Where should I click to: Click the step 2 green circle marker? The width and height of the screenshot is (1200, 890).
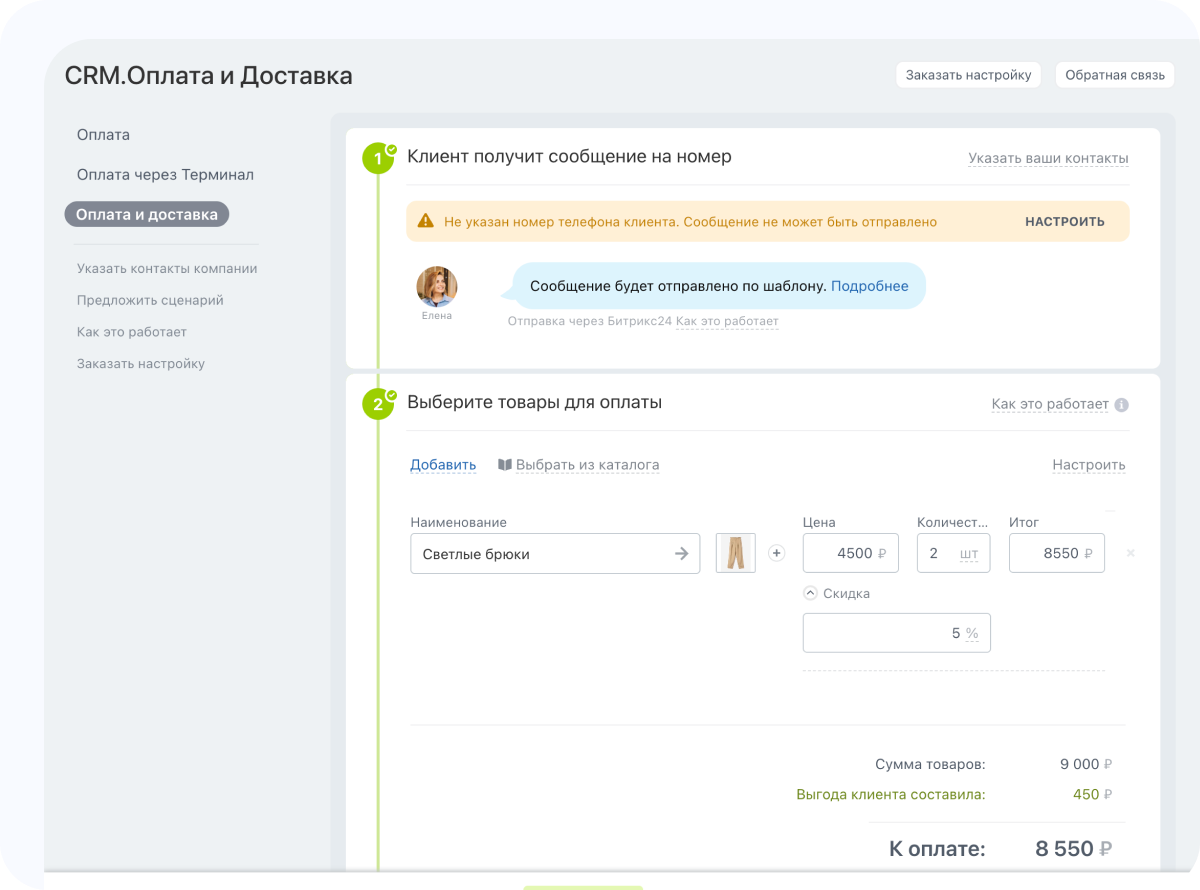tap(378, 404)
